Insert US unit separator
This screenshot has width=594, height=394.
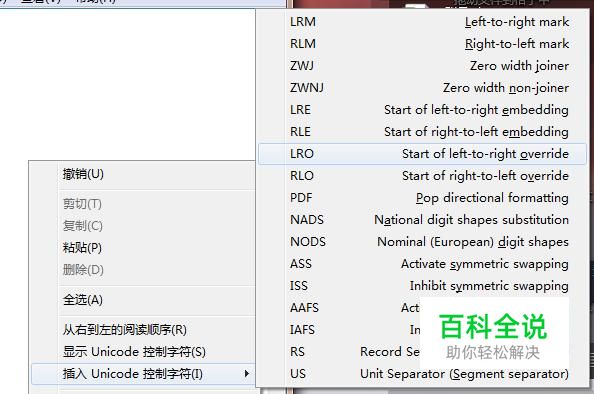(x=422, y=374)
